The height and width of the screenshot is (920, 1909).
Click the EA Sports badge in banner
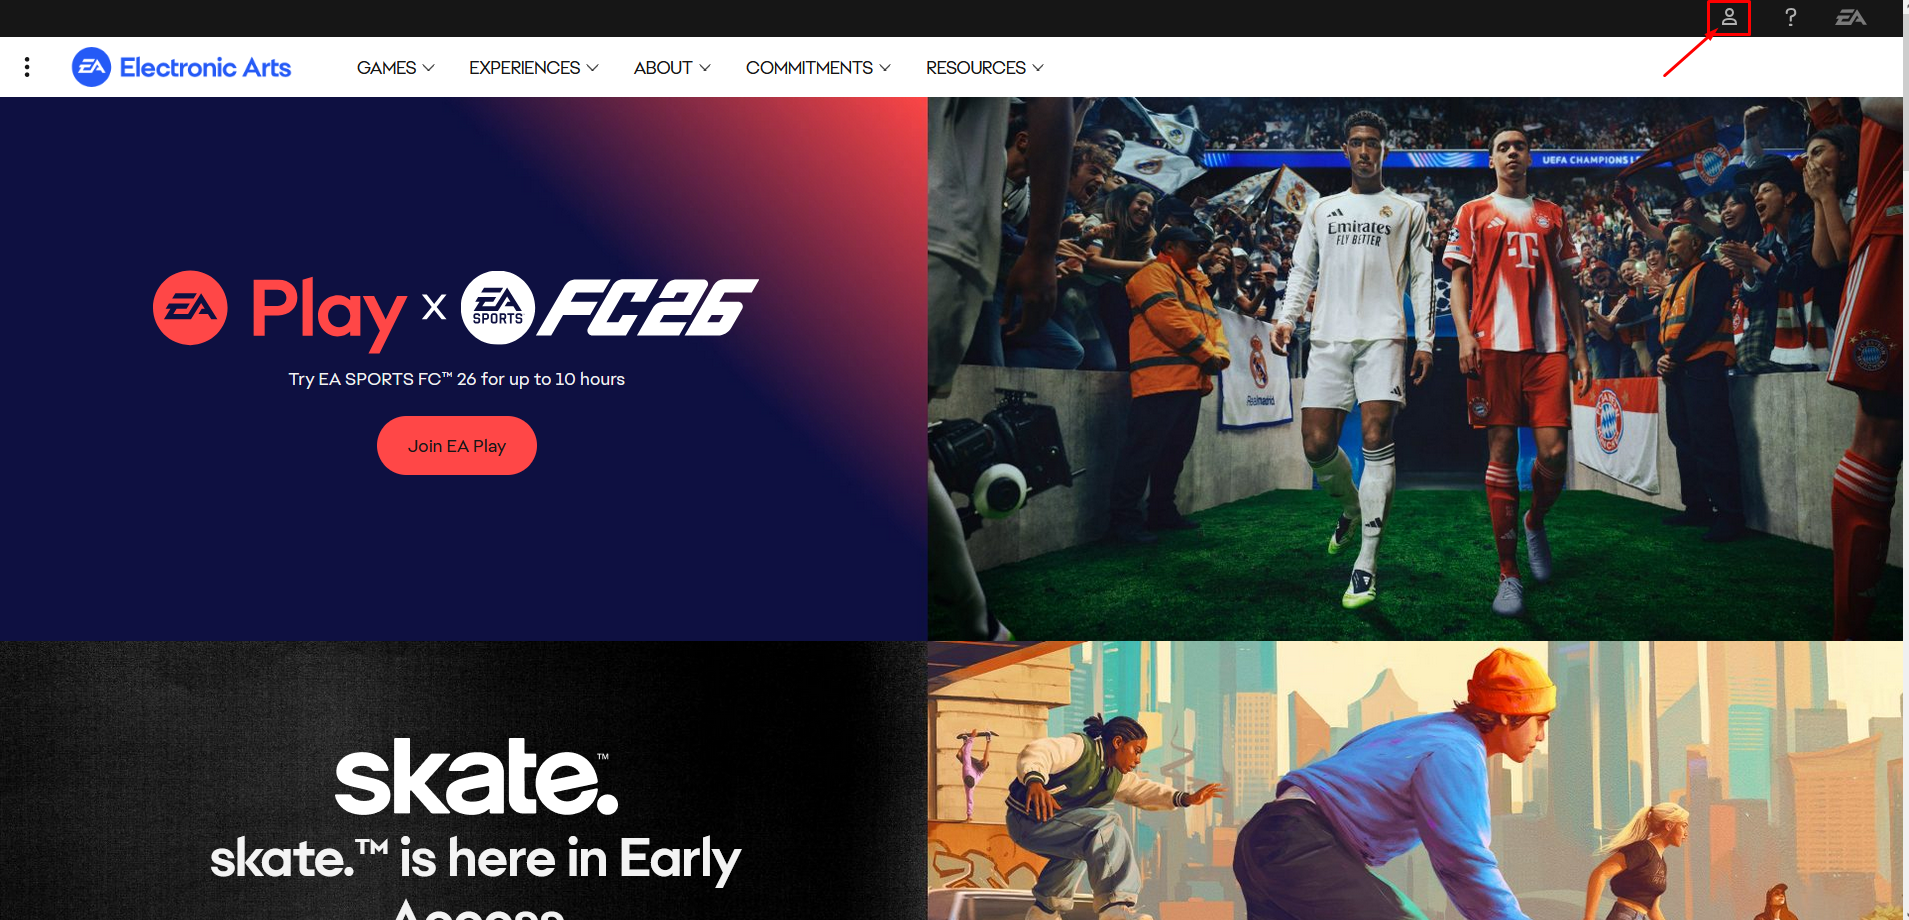pyautogui.click(x=498, y=308)
